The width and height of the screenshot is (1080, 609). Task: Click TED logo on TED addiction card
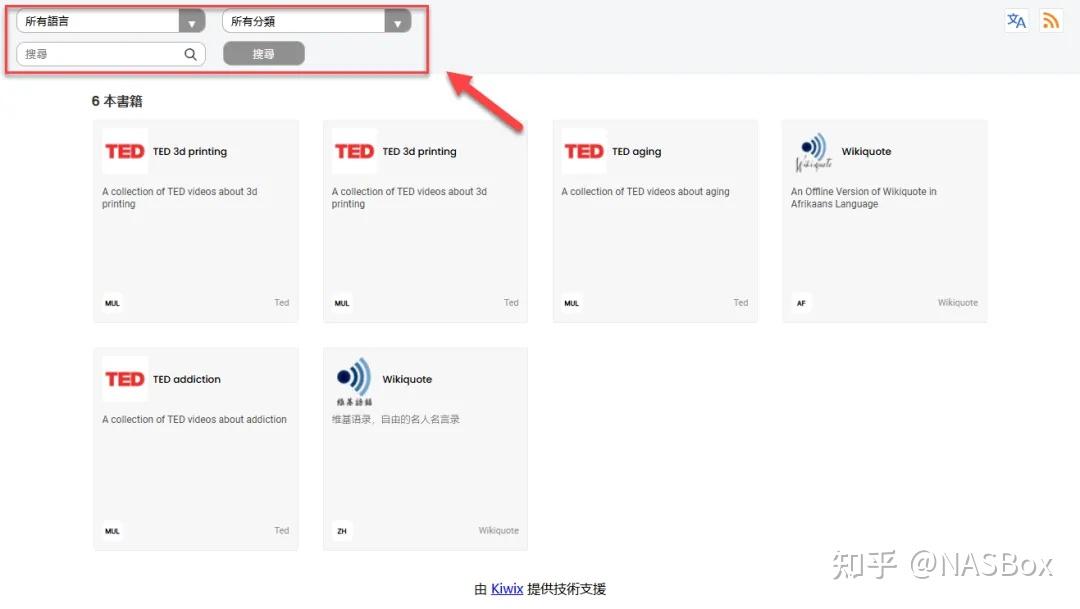[x=125, y=379]
